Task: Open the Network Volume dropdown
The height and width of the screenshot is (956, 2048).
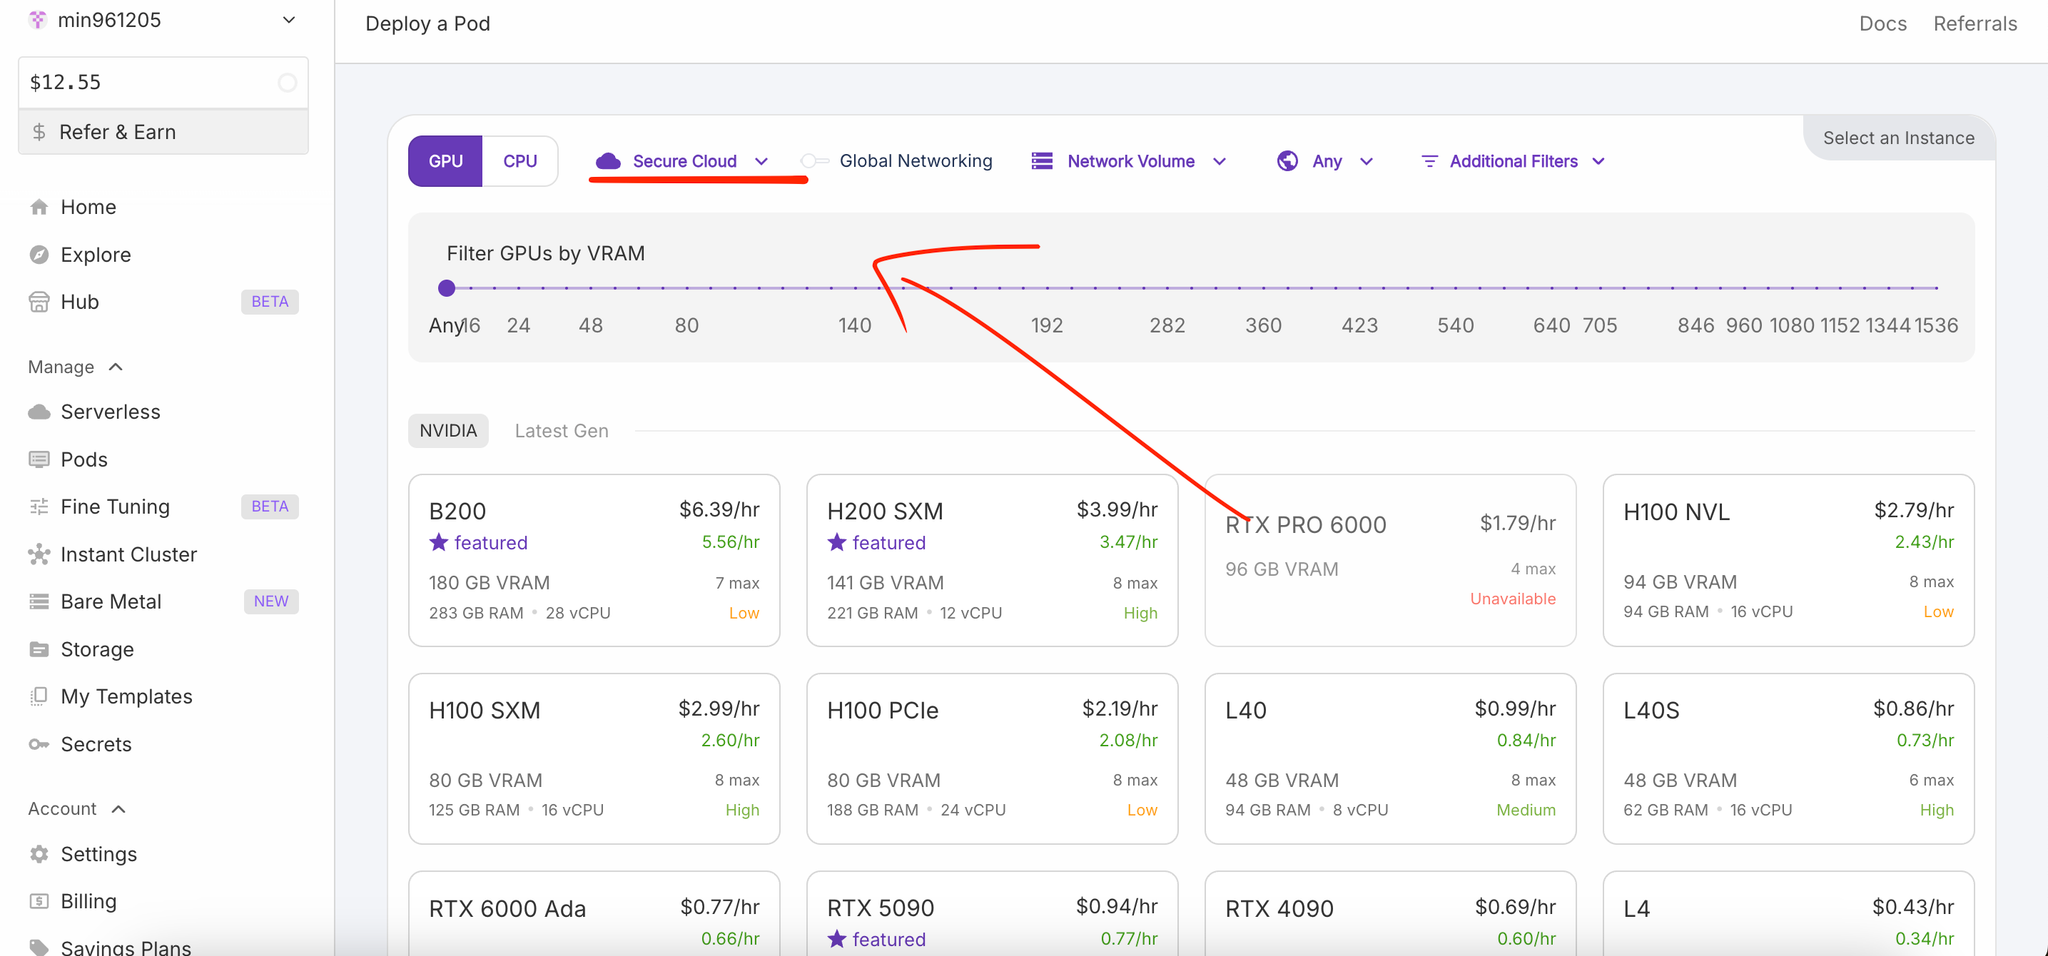Action: coord(1129,161)
